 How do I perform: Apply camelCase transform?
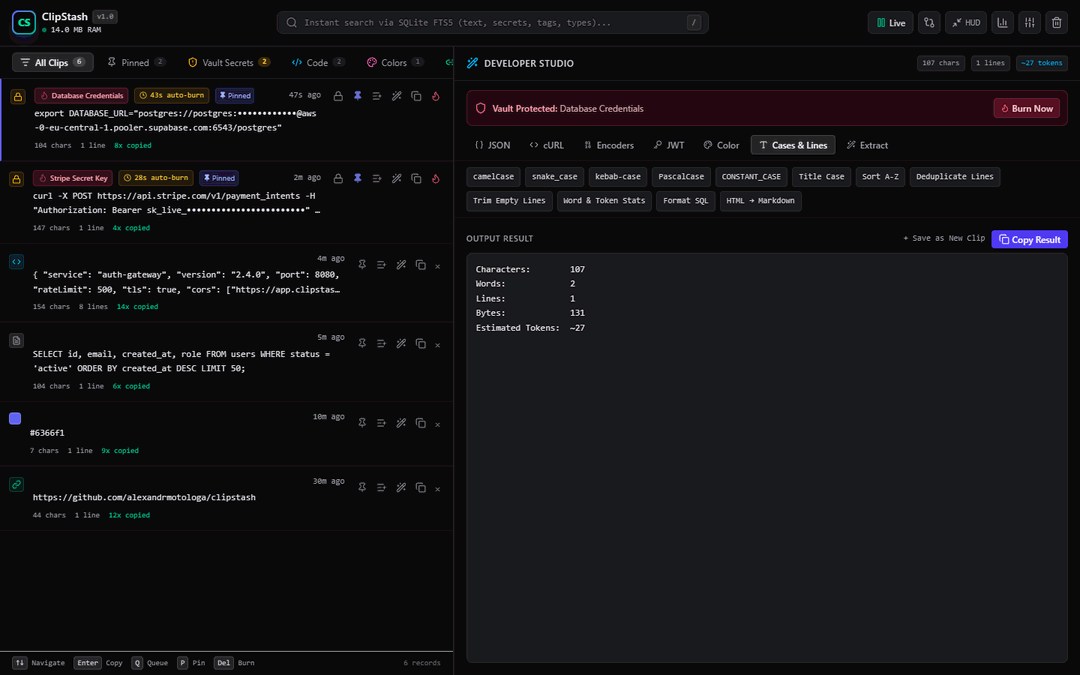pyautogui.click(x=493, y=177)
